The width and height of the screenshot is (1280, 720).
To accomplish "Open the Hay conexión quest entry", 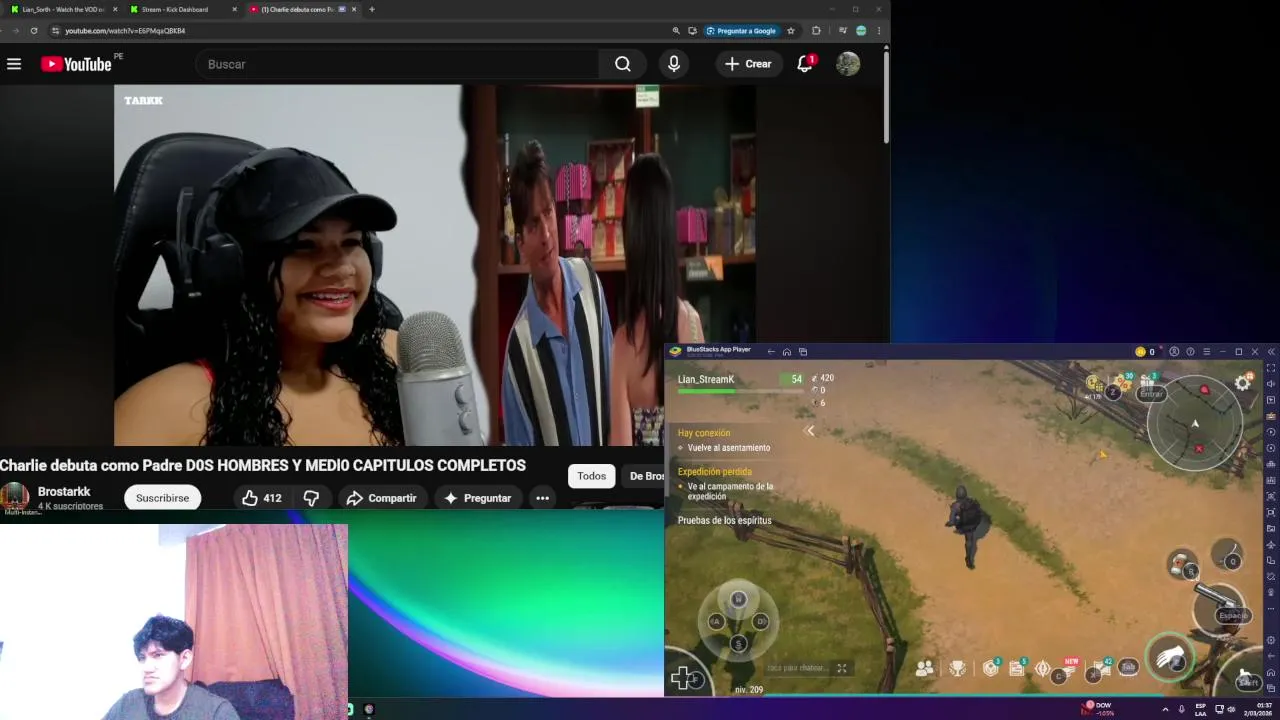I will pos(704,433).
